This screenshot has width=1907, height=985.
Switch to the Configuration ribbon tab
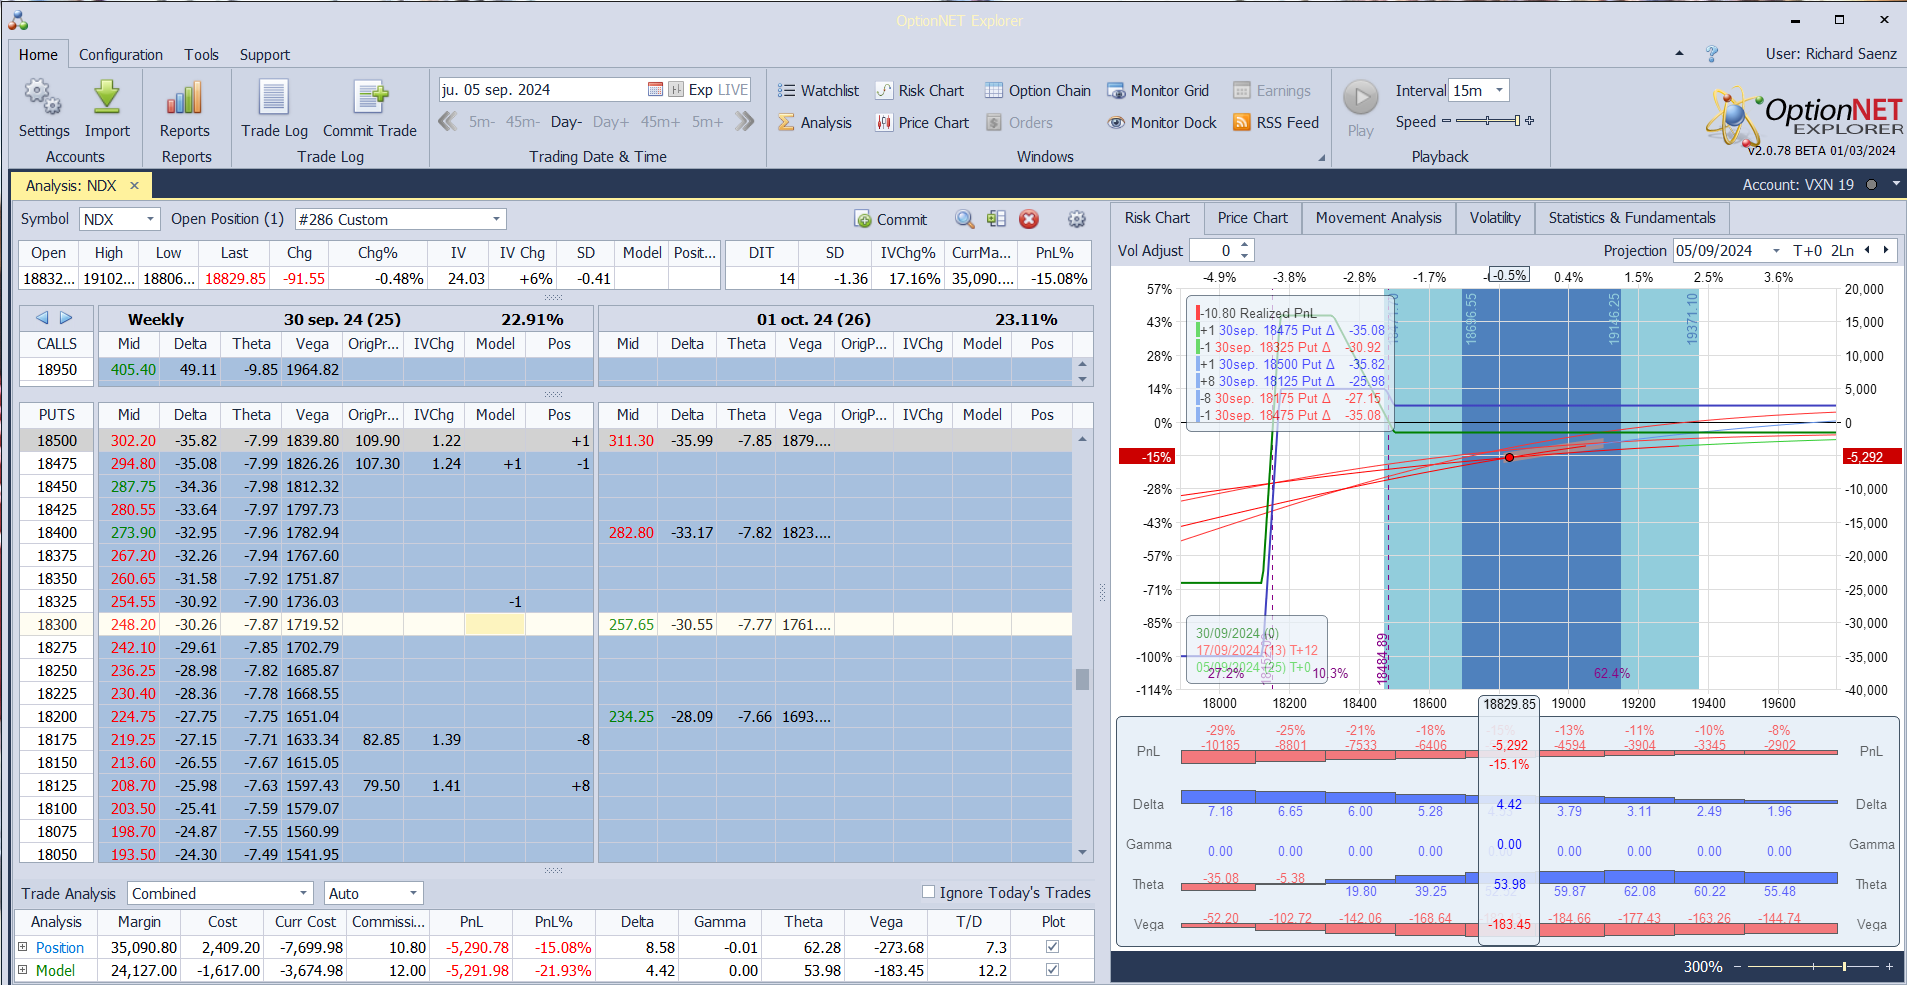click(121, 55)
